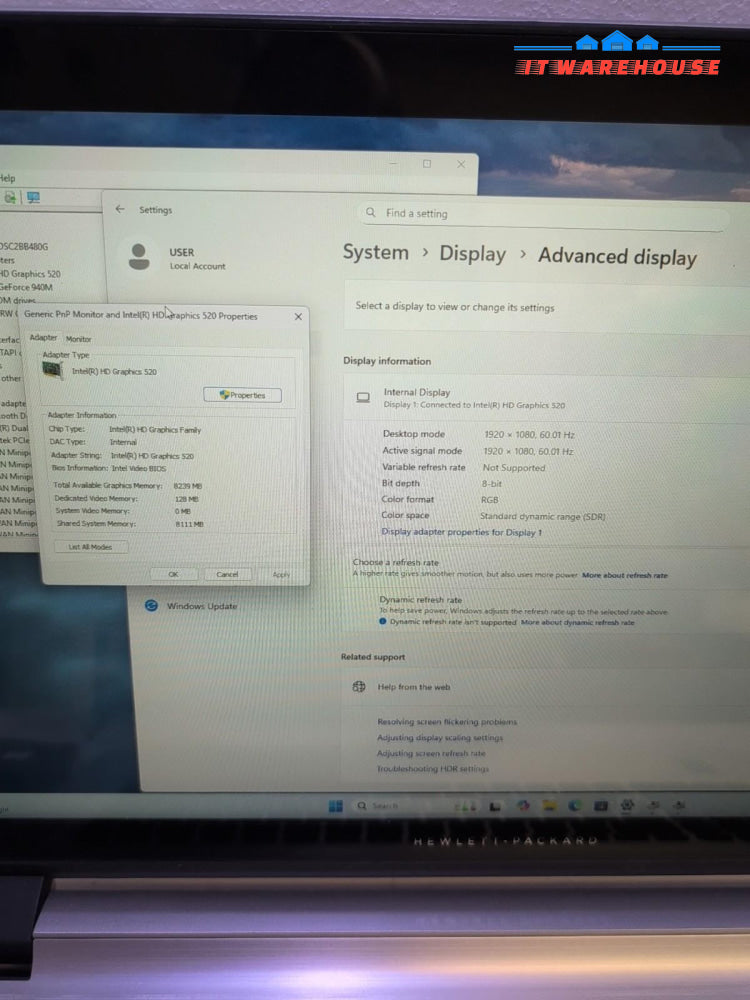Click the Device Manager scan for hardware toolbar icon

tap(10, 198)
